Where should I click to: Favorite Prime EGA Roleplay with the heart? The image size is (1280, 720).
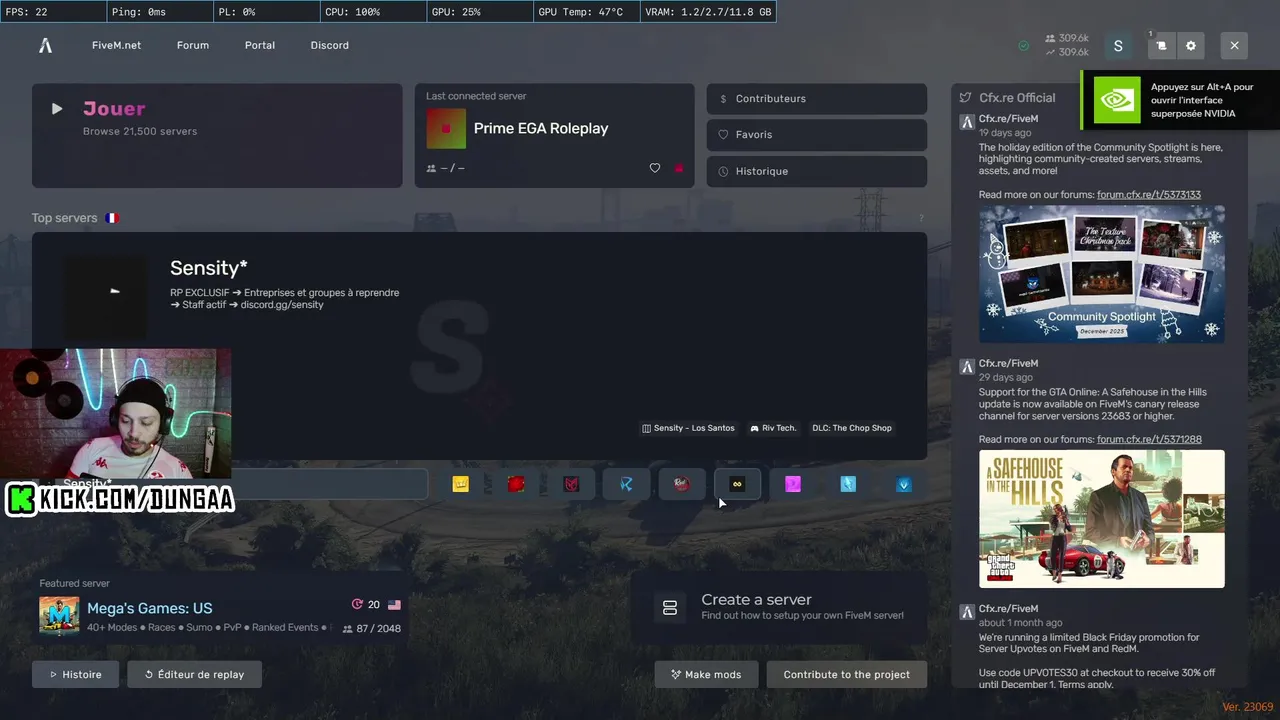[655, 168]
